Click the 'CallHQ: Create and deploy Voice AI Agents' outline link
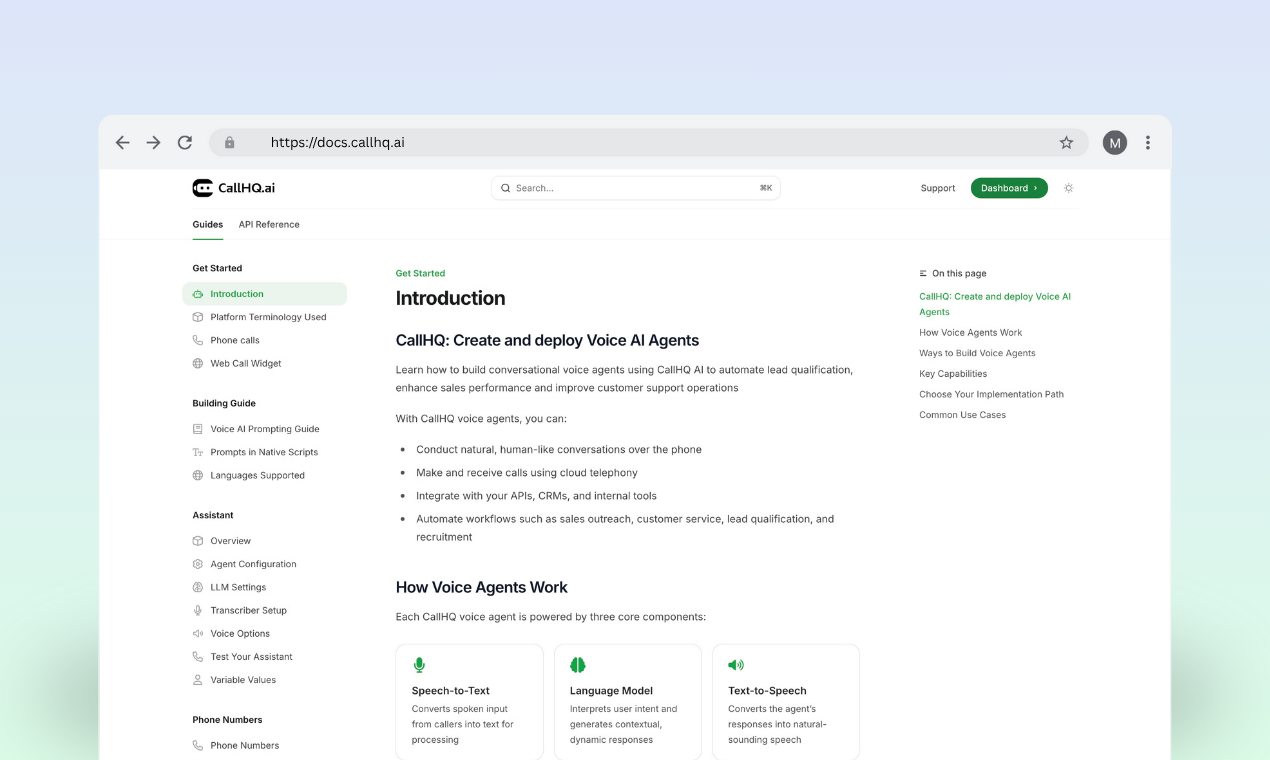 995,304
